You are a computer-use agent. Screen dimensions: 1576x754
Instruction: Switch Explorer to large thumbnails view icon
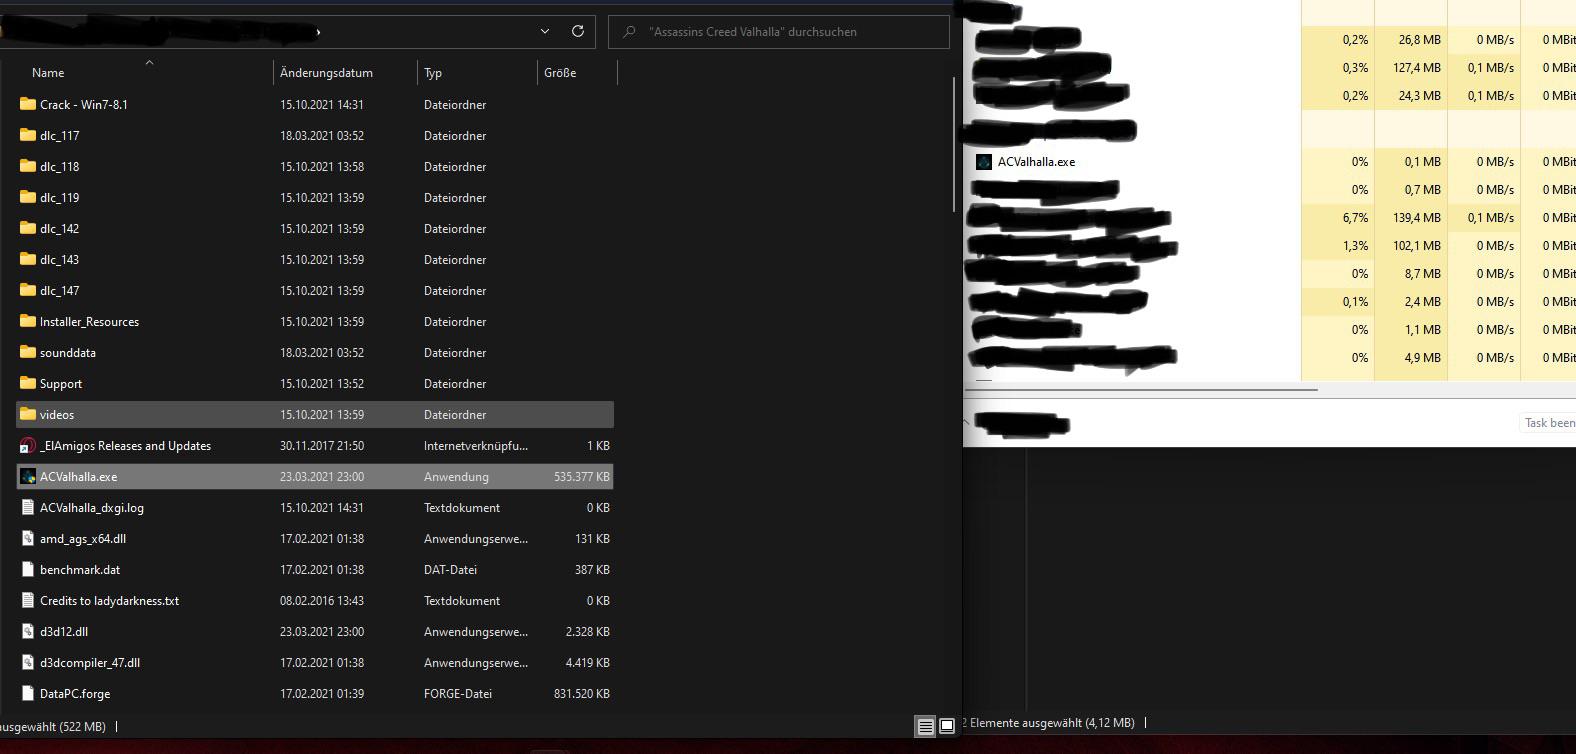pyautogui.click(x=947, y=726)
